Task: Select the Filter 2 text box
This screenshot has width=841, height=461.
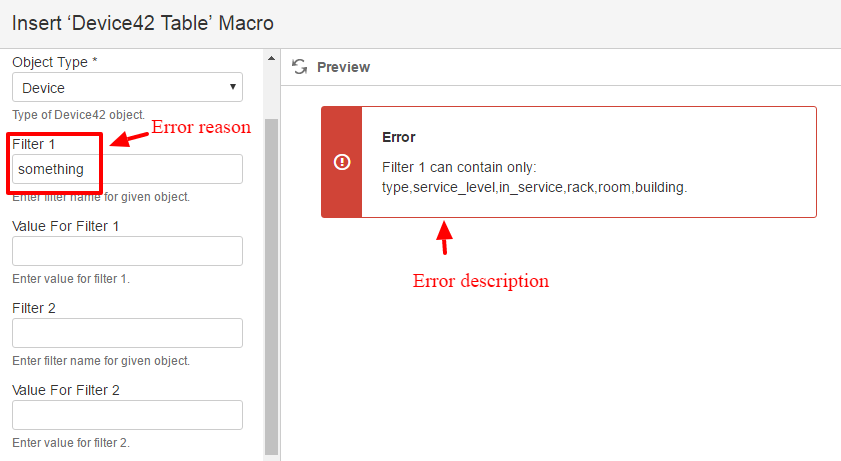Action: 127,333
